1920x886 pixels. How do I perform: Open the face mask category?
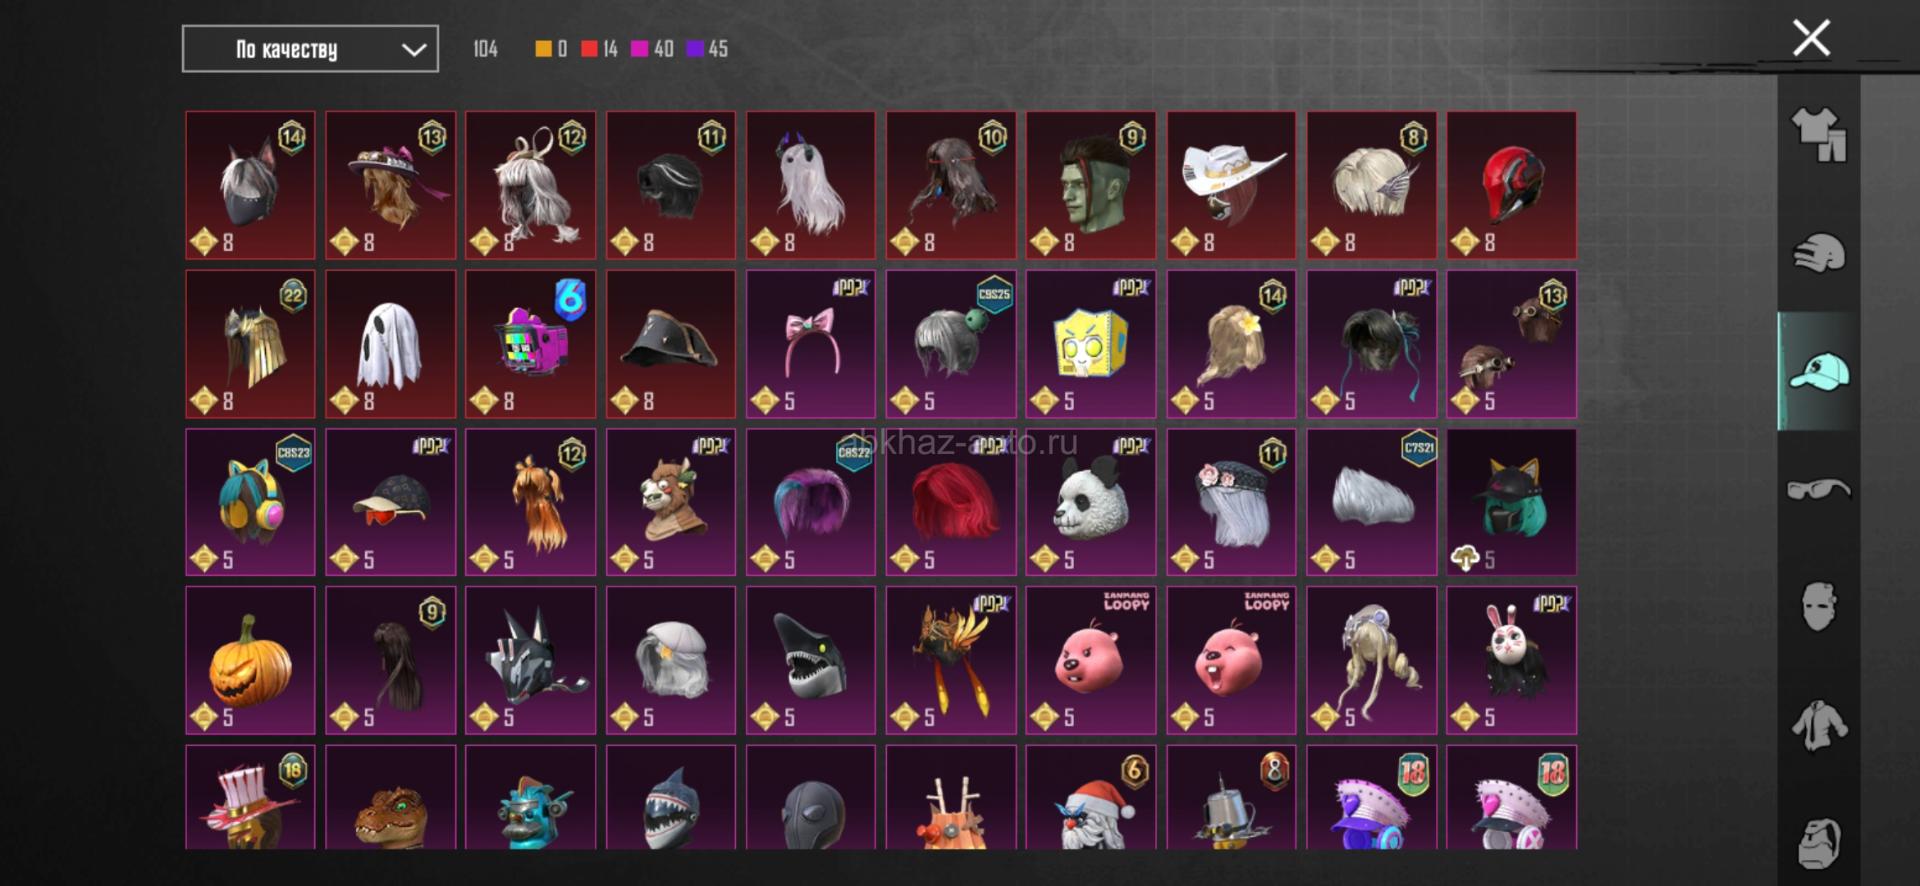1819,606
